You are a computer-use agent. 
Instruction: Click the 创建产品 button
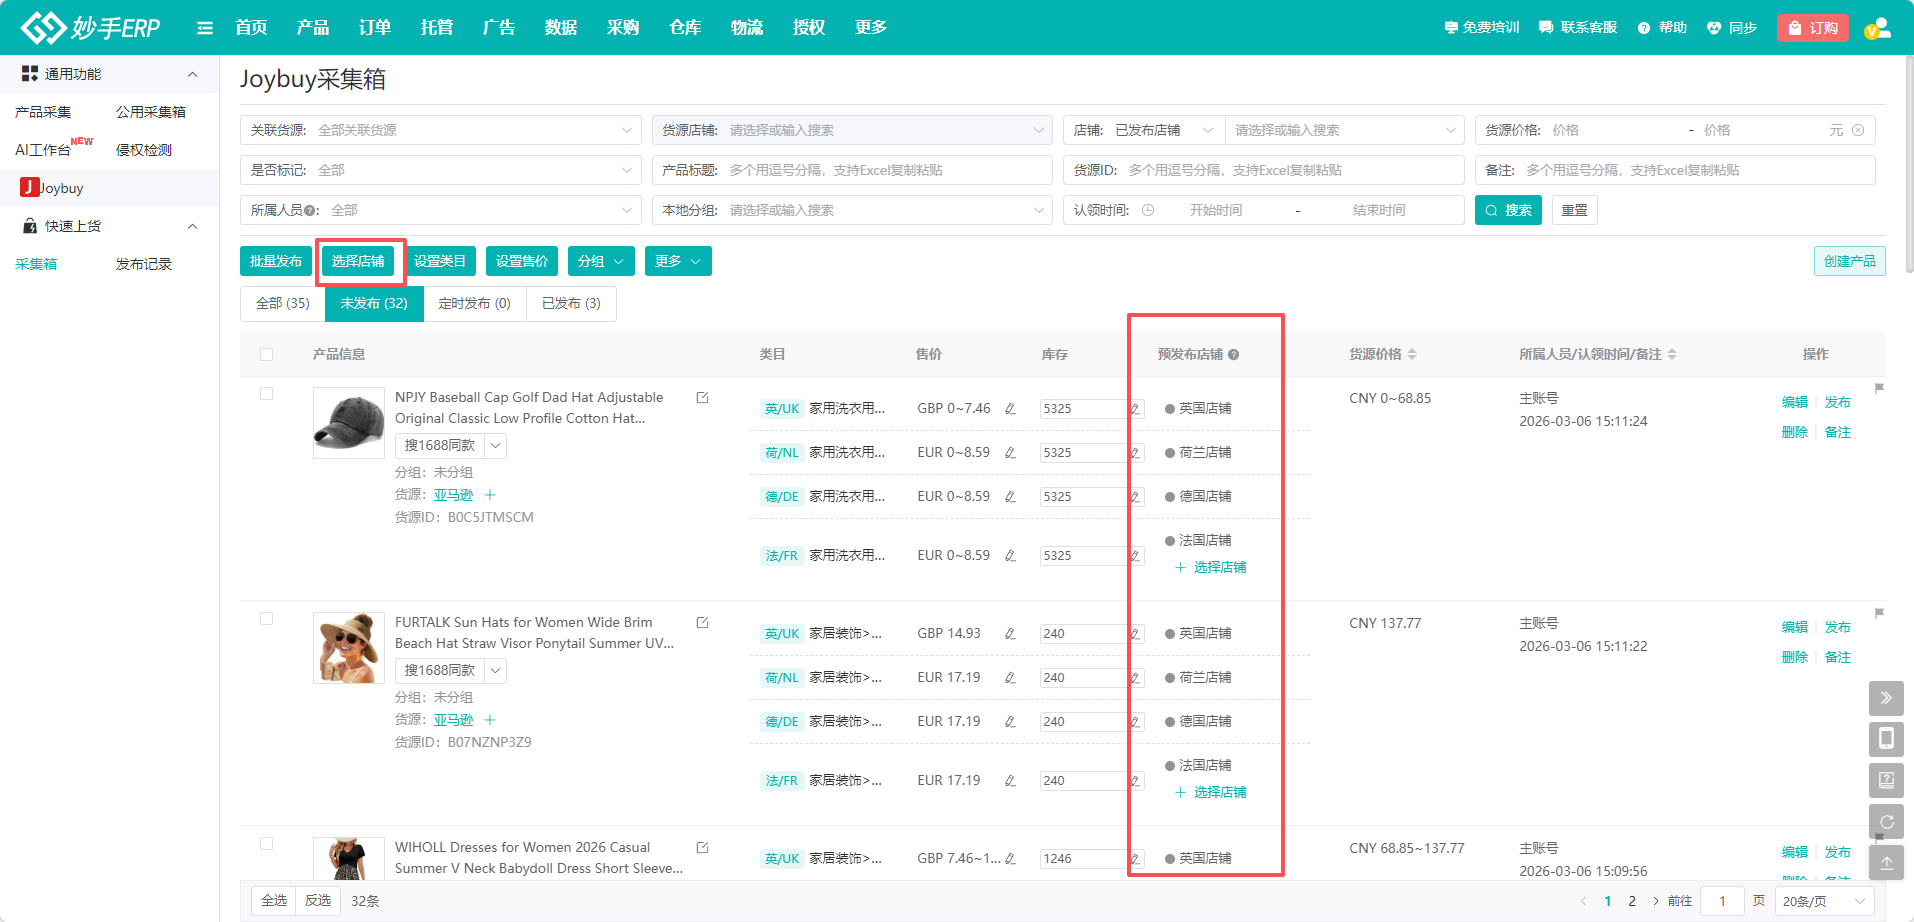(1849, 261)
